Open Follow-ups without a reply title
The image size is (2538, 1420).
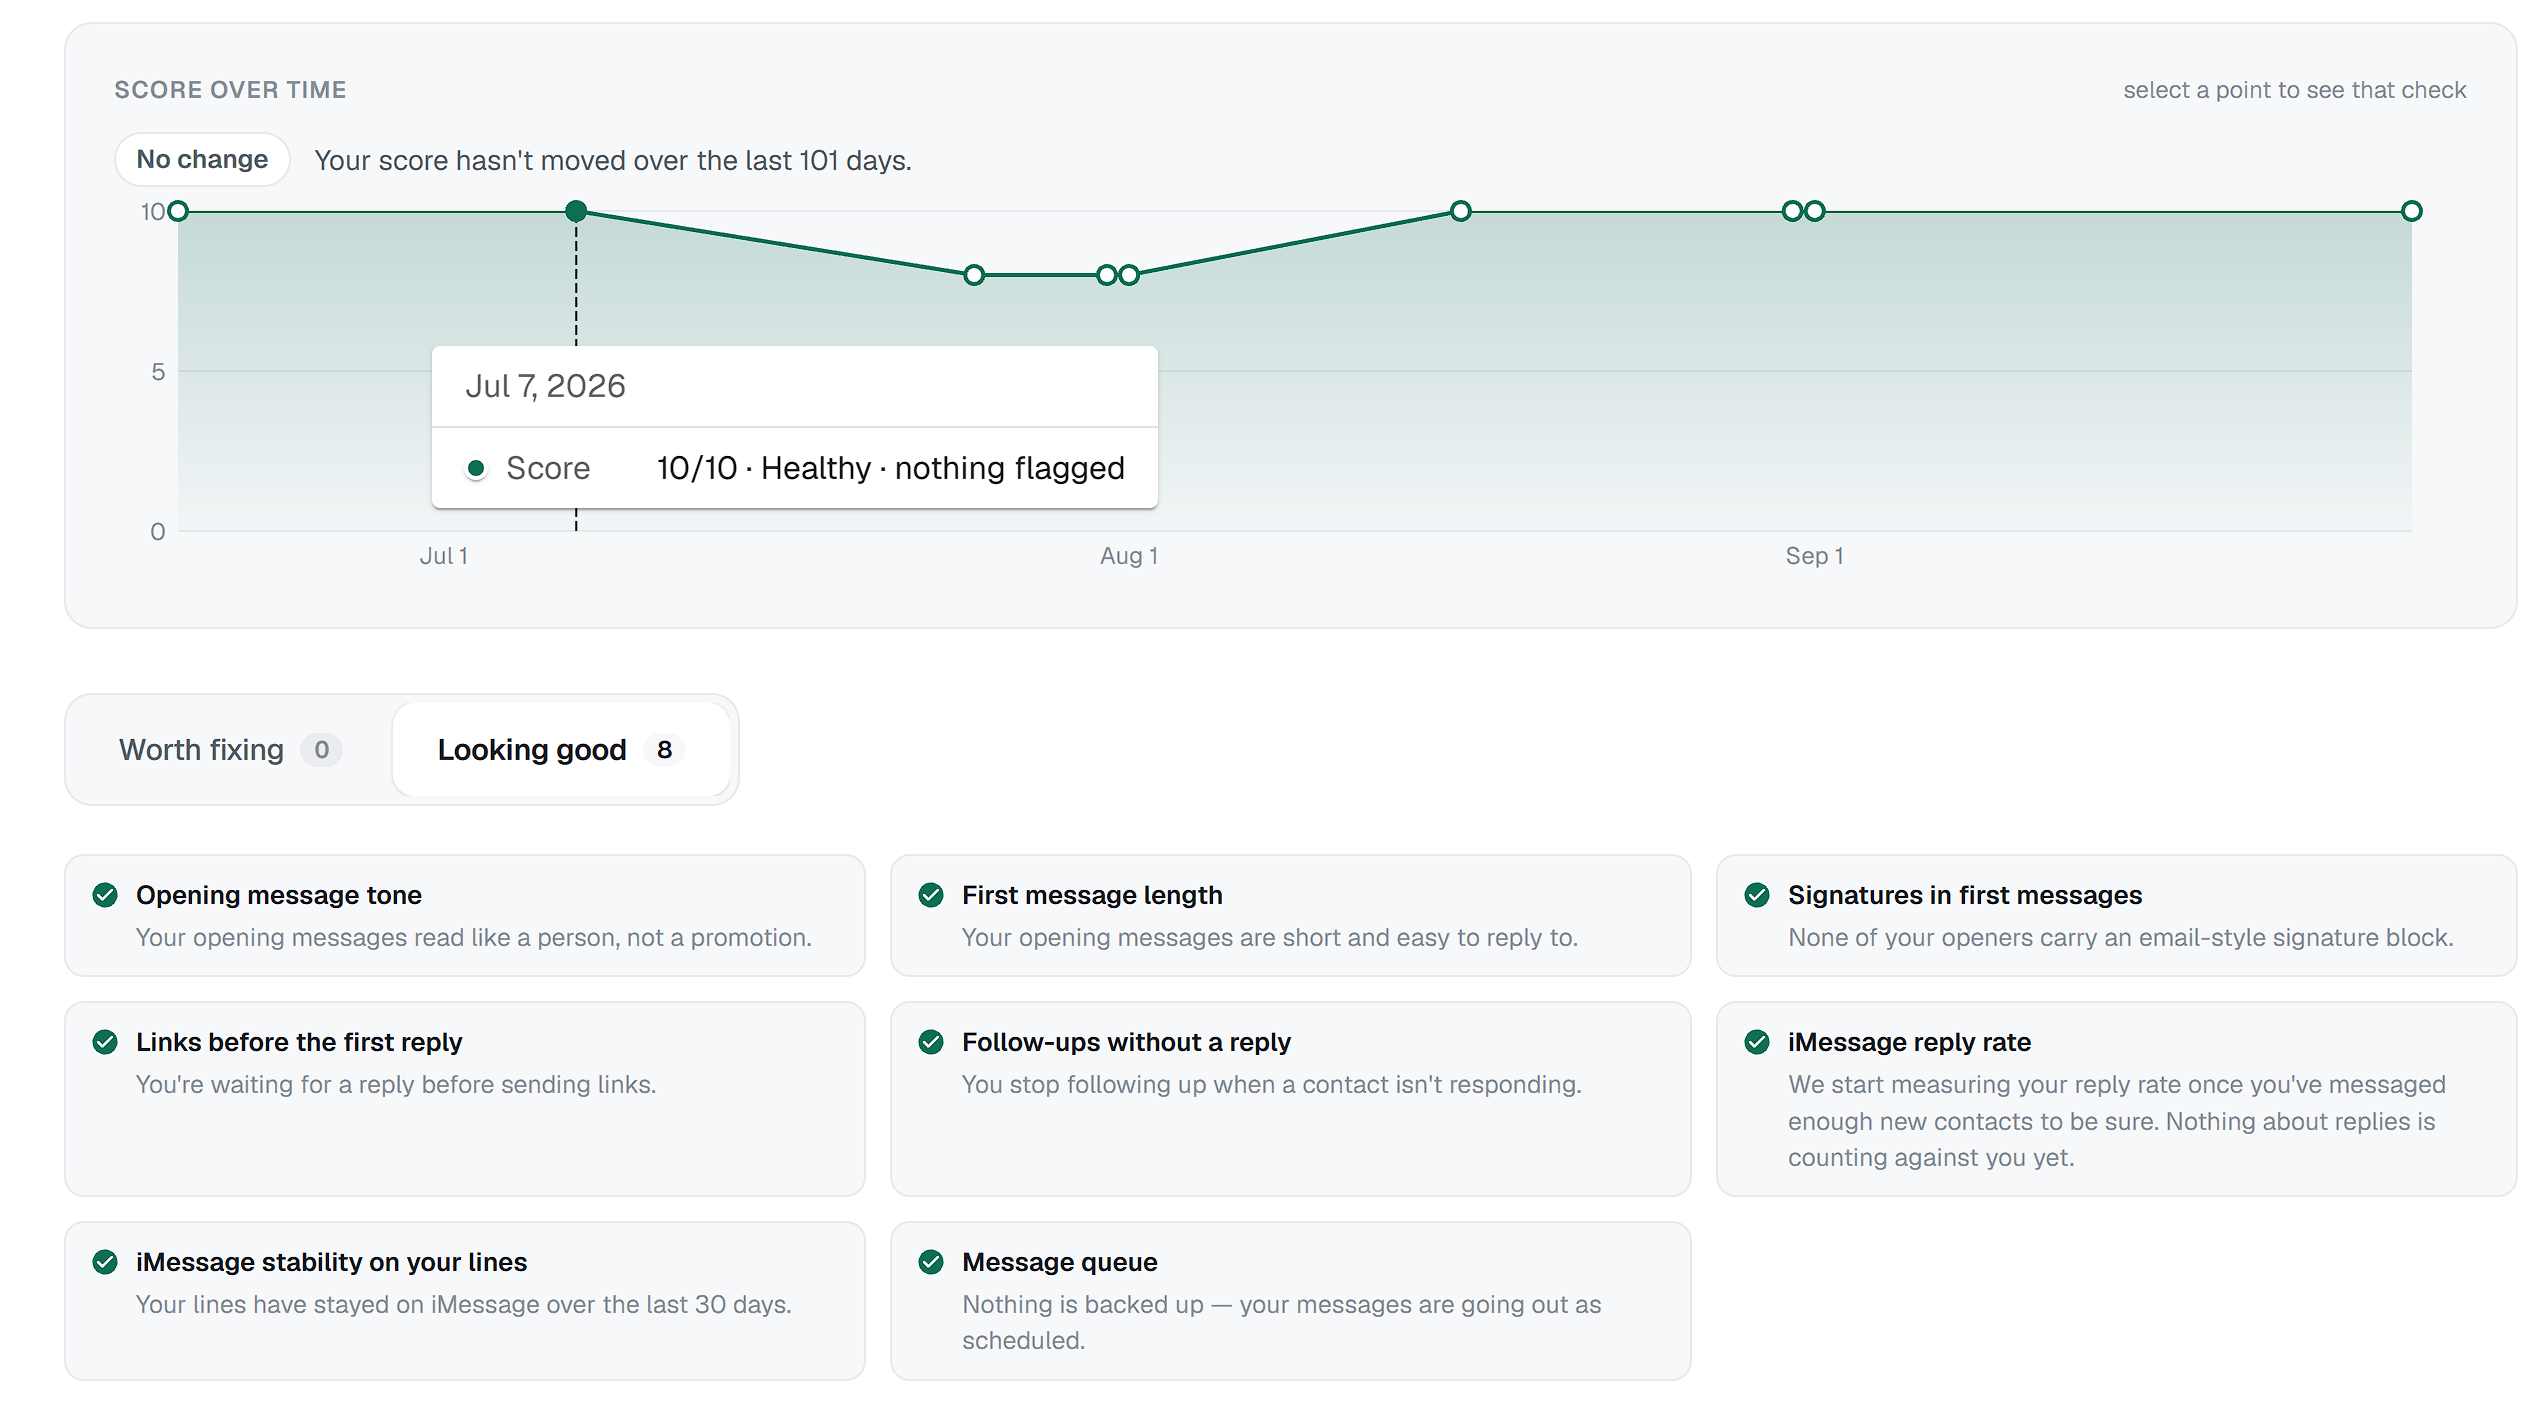point(1126,1042)
